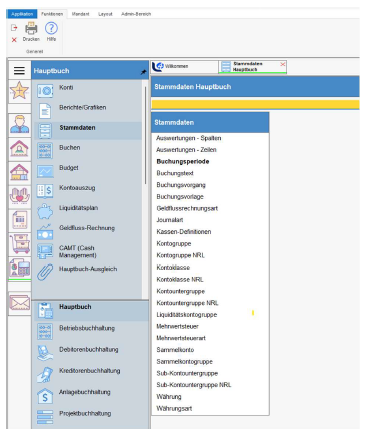Open the Admin-Bereich ribbon tab
The width and height of the screenshot is (368, 434).
point(136,14)
